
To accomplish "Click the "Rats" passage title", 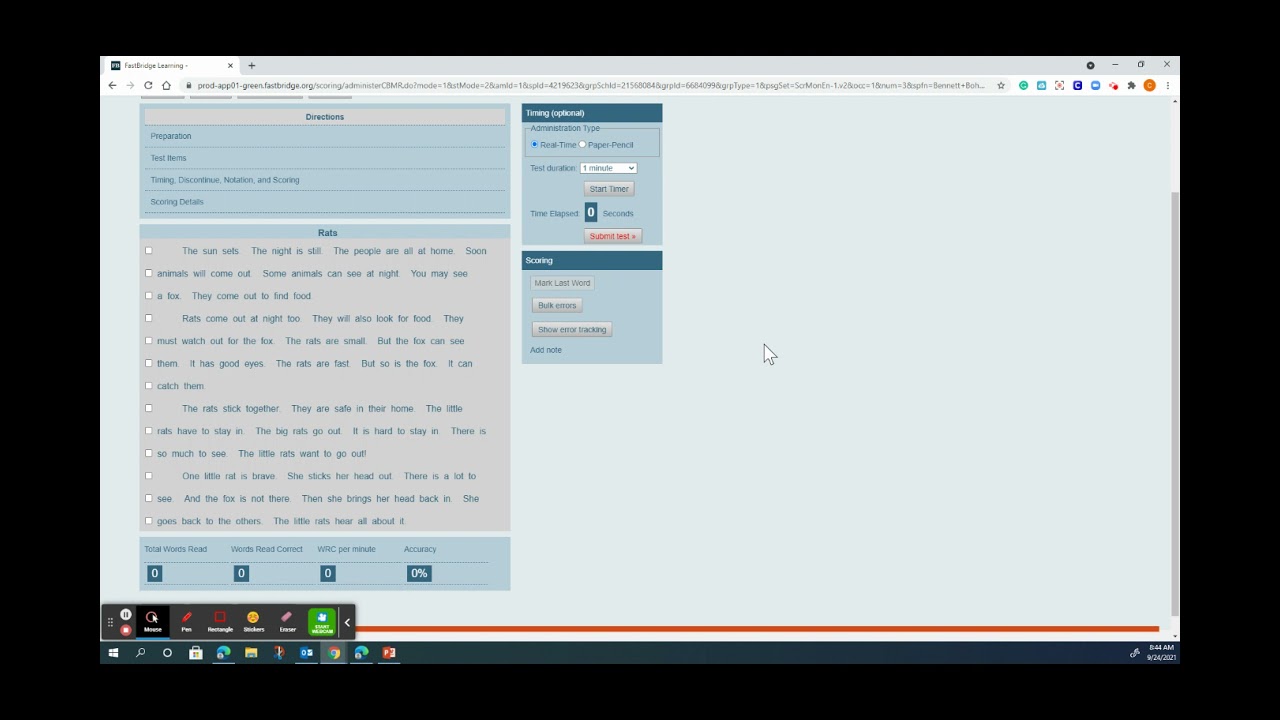I will tap(327, 233).
